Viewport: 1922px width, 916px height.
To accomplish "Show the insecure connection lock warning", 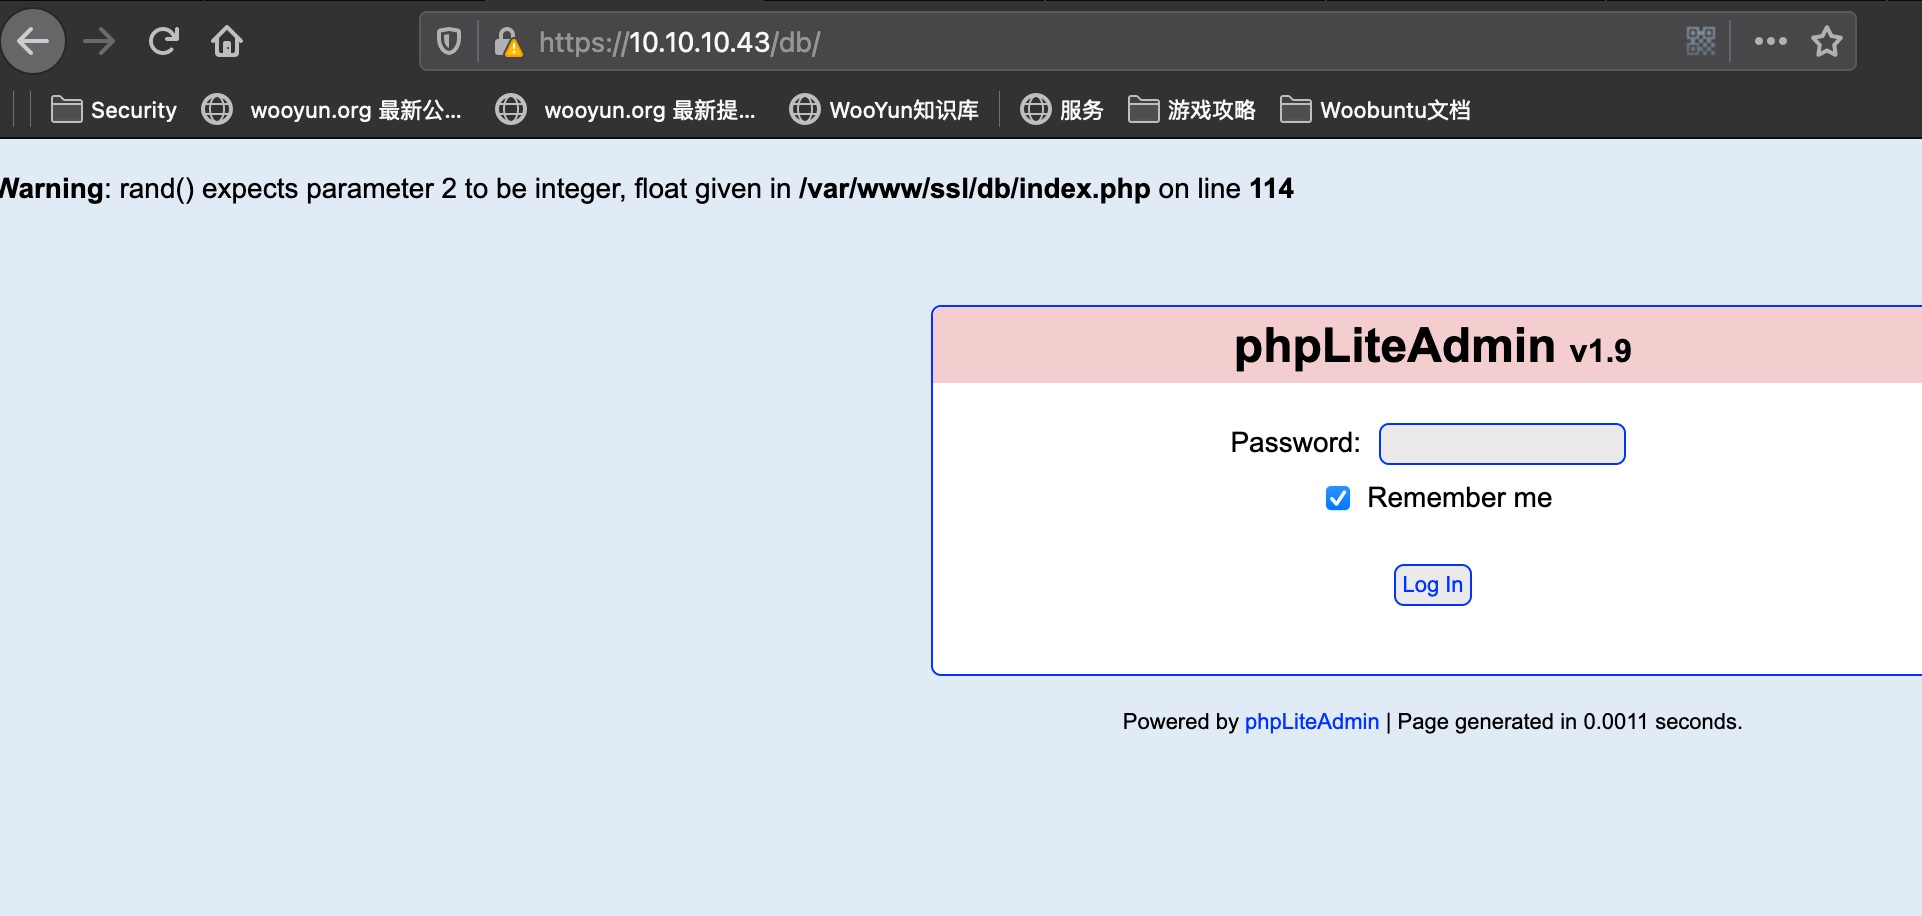I will 508,42.
